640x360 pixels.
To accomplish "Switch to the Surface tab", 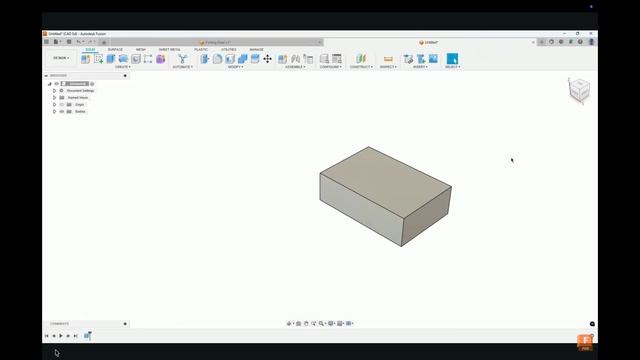I will tap(115, 49).
